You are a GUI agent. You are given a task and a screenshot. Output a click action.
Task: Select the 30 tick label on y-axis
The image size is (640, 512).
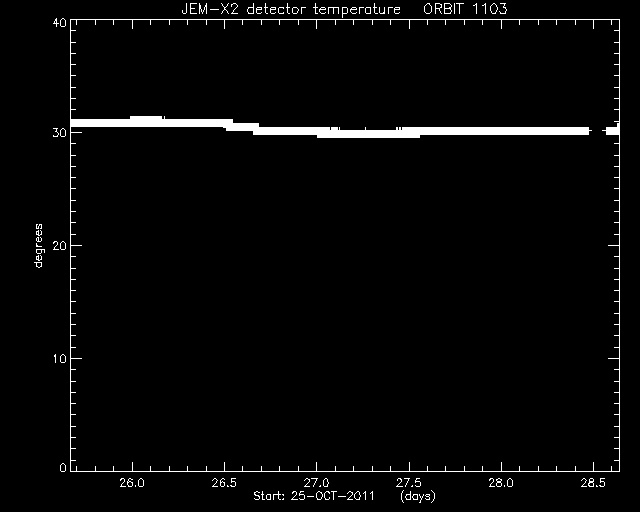(60, 133)
